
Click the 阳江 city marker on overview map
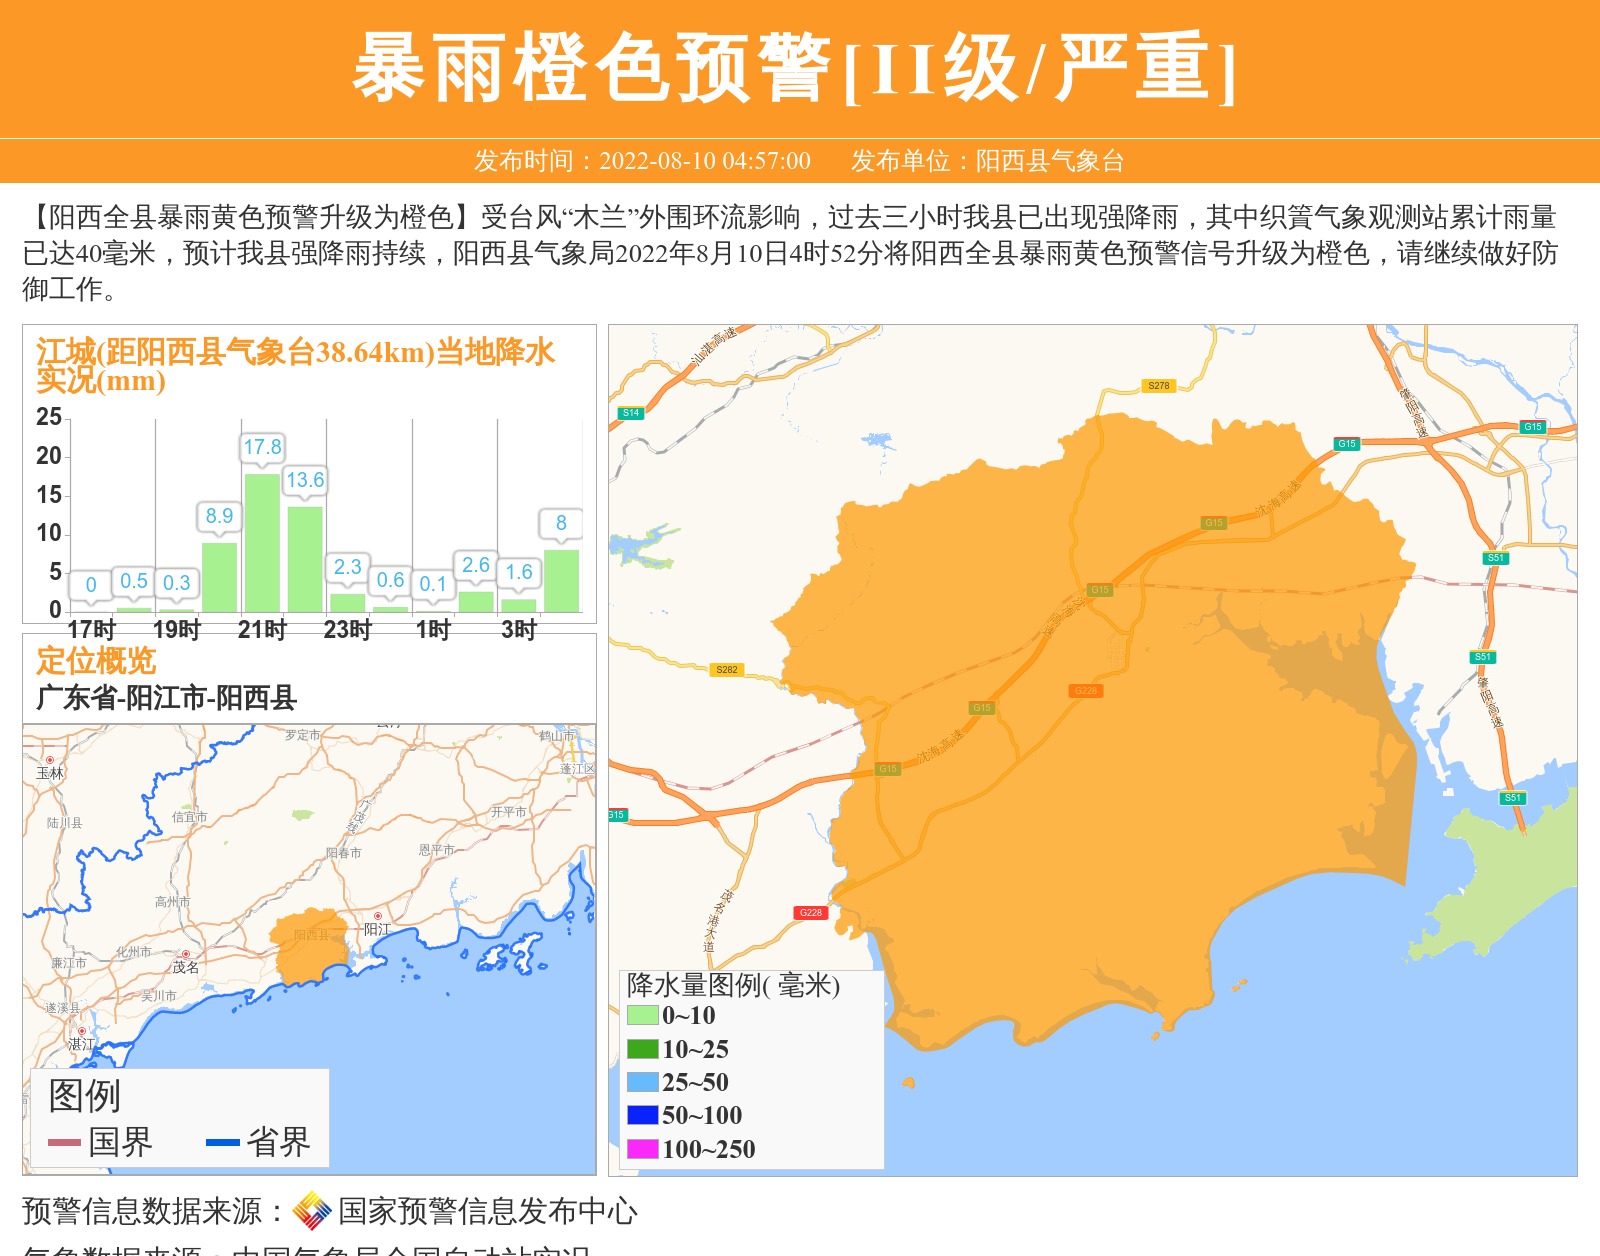point(378,916)
